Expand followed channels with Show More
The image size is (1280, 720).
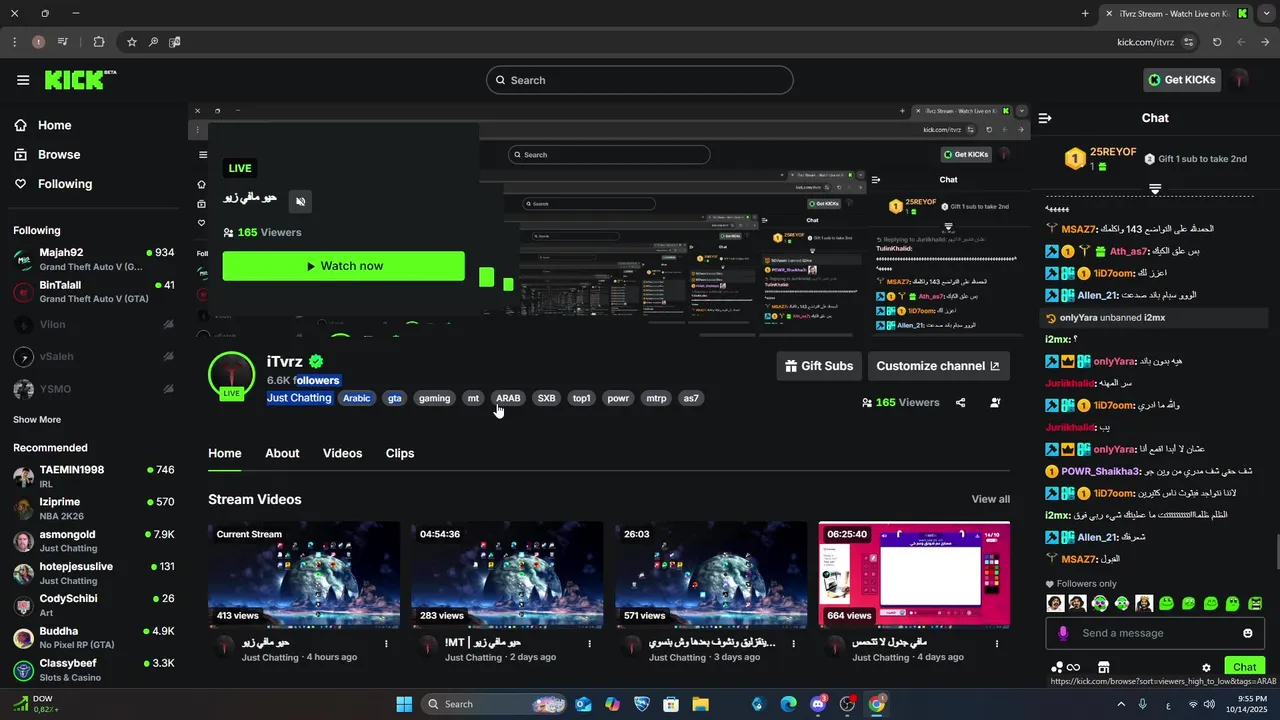coord(37,420)
